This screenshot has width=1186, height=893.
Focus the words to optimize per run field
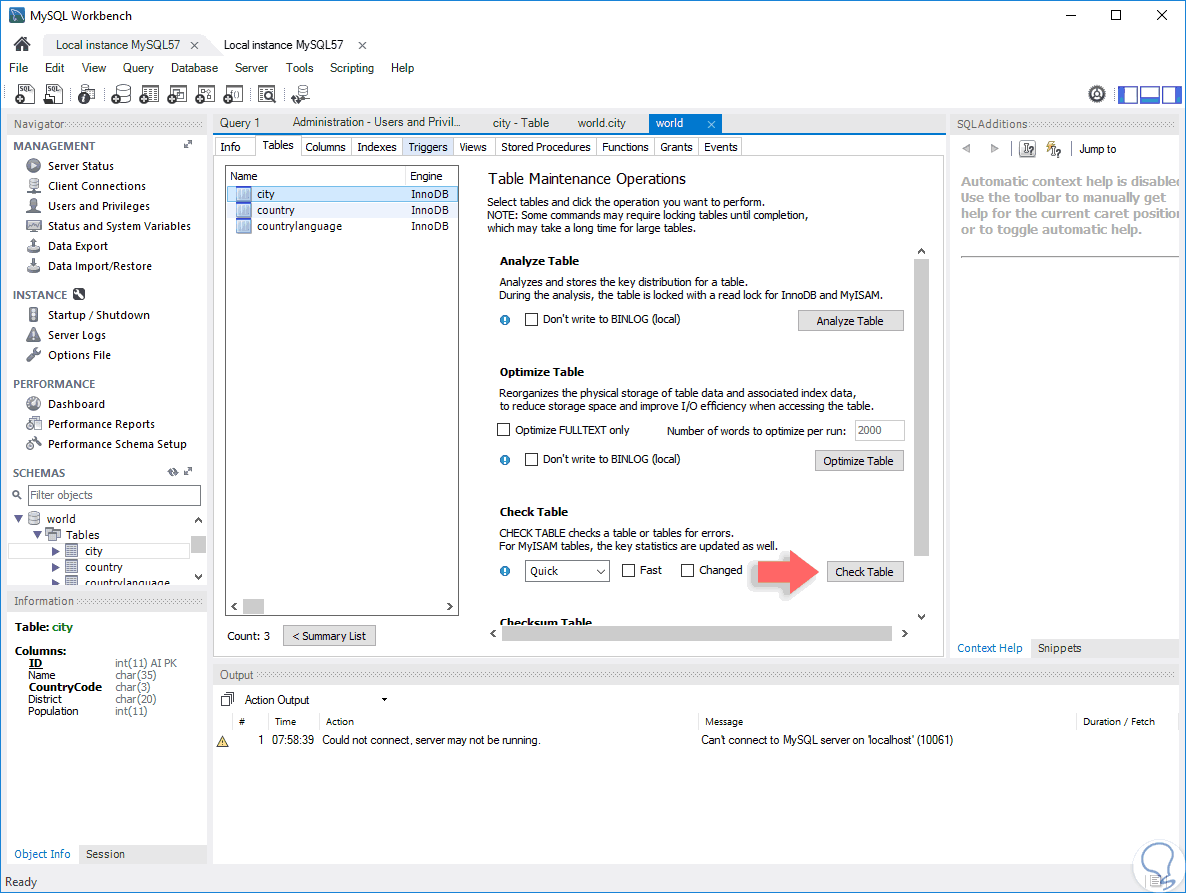tap(880, 430)
